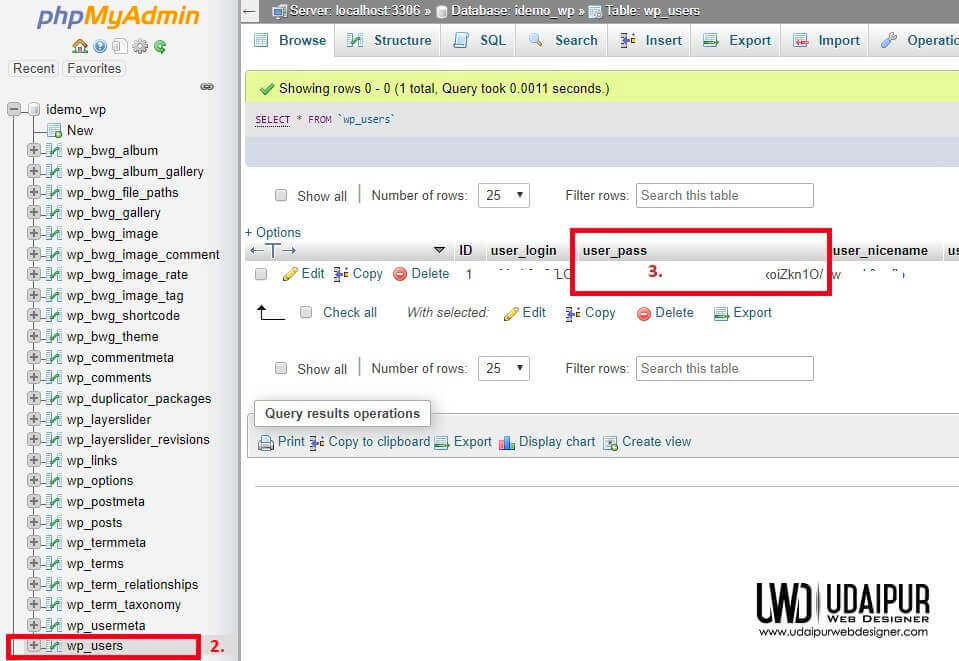Click the SELECT keyword in the query
Viewport: 959px width, 661px height.
tap(273, 120)
